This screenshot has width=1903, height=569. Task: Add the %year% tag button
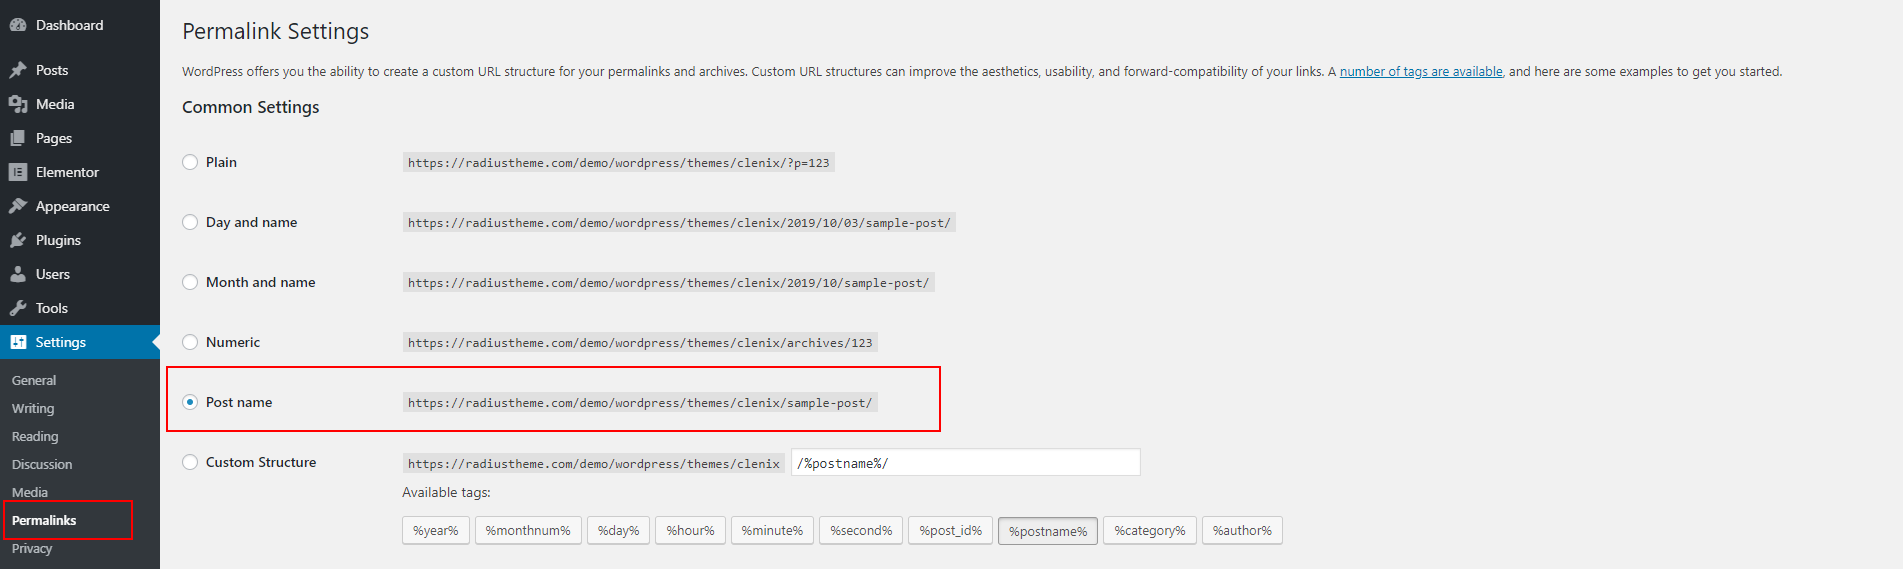tap(436, 530)
